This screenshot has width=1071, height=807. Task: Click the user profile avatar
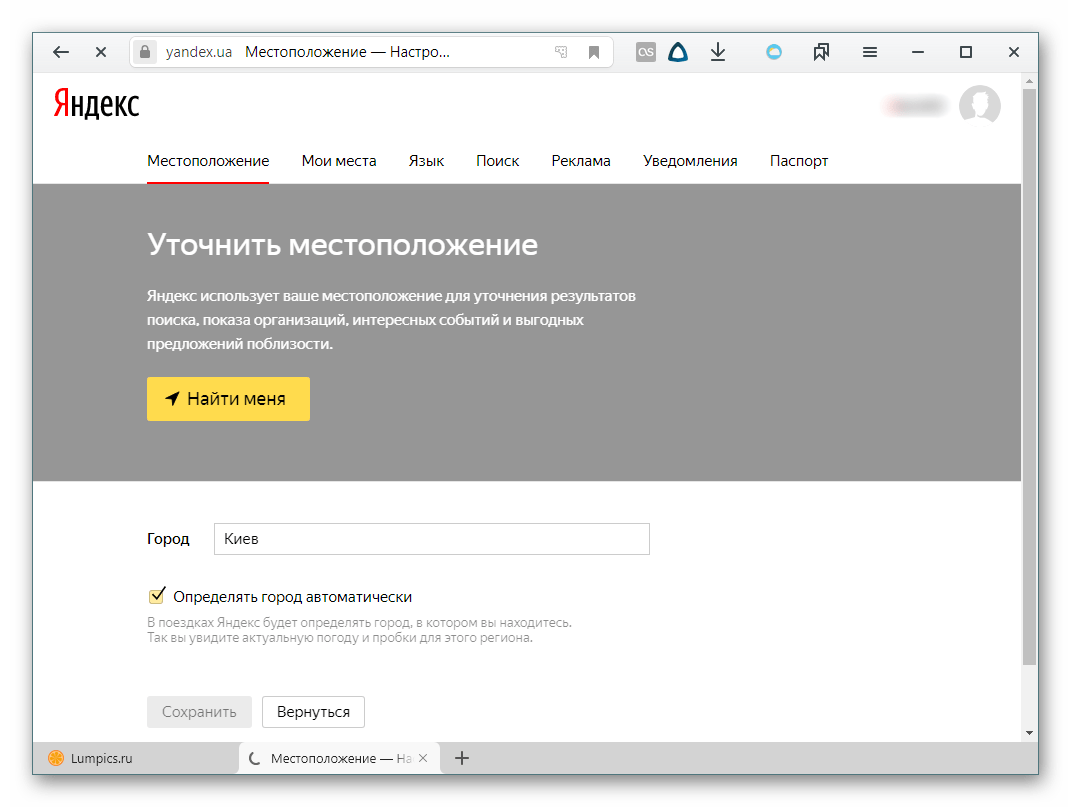click(979, 105)
